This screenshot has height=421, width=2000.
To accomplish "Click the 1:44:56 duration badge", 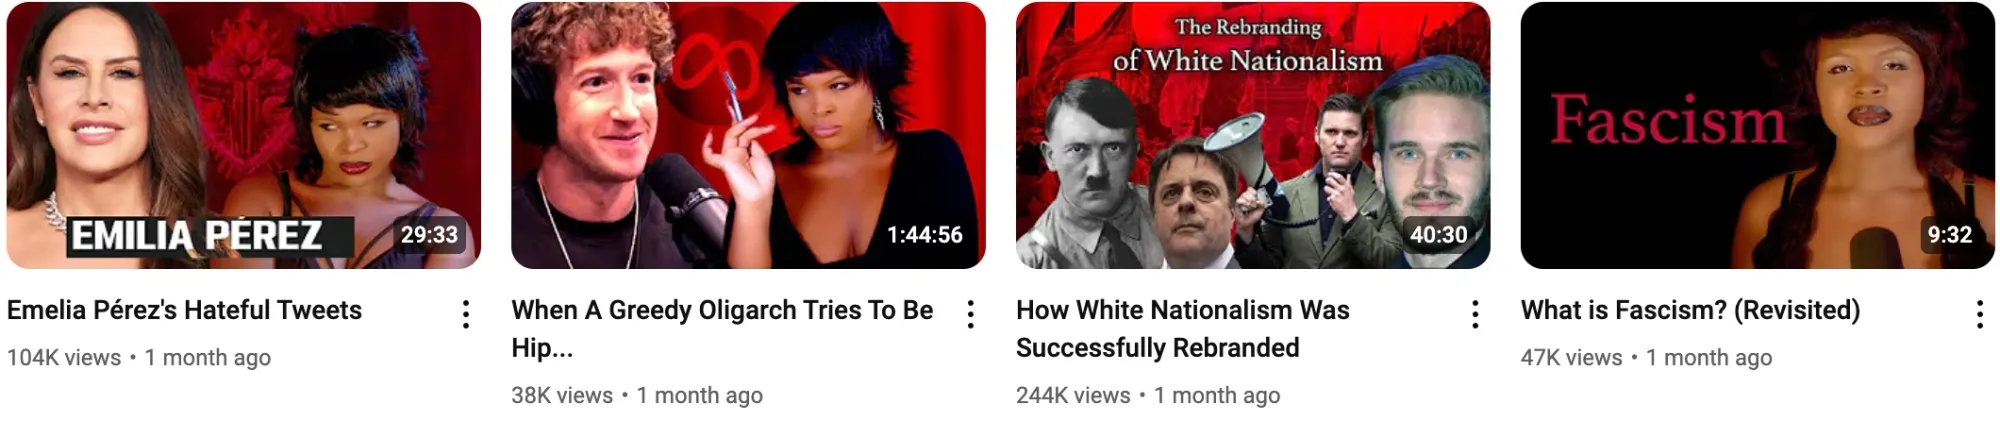I will click(x=925, y=235).
